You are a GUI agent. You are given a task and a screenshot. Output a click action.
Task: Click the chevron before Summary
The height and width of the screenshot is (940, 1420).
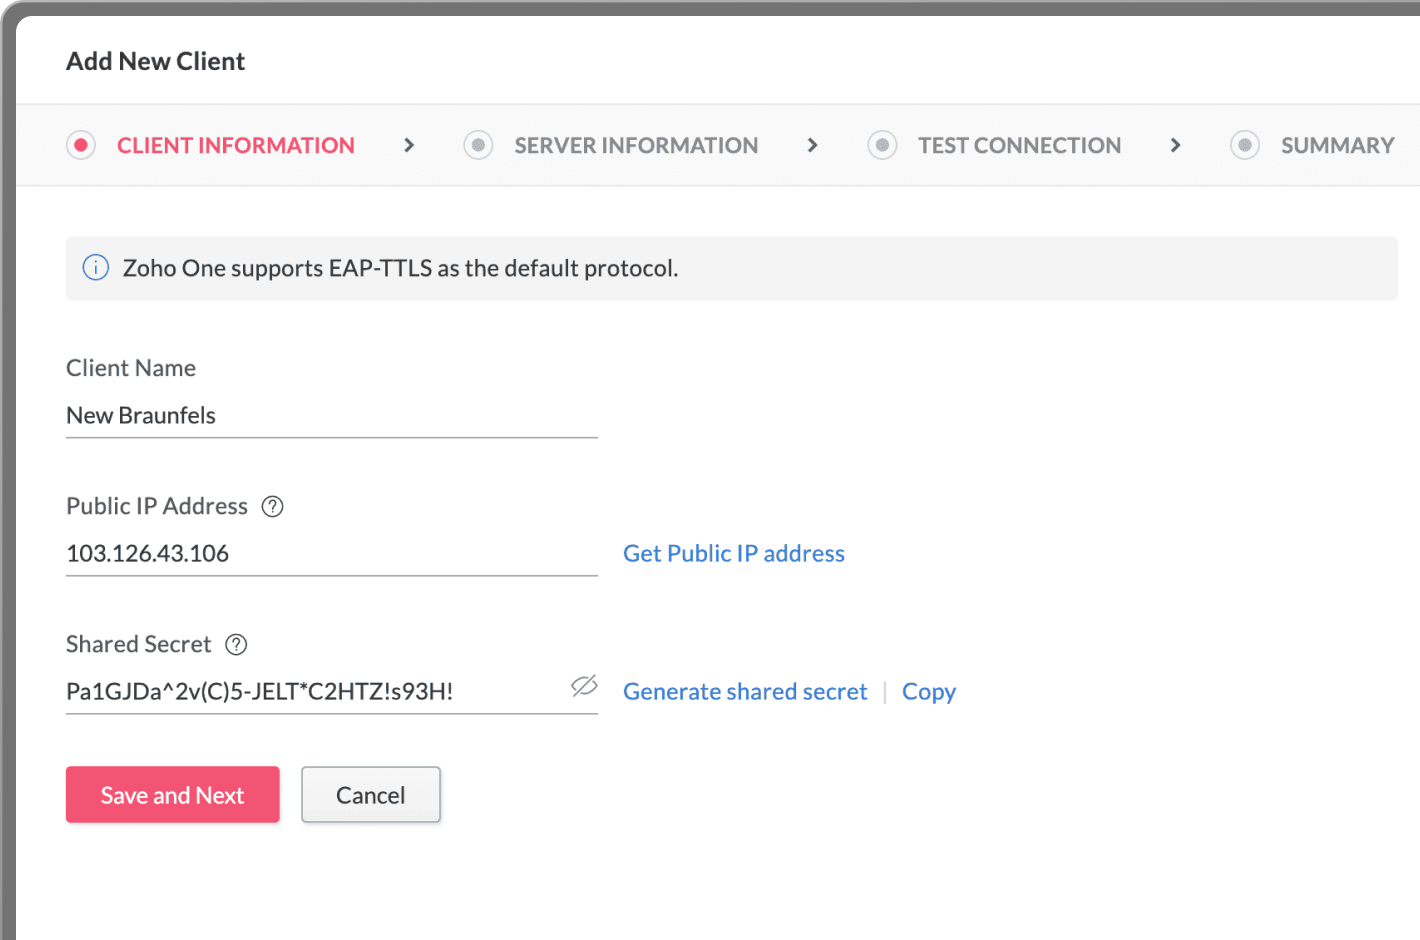pyautogui.click(x=1175, y=145)
